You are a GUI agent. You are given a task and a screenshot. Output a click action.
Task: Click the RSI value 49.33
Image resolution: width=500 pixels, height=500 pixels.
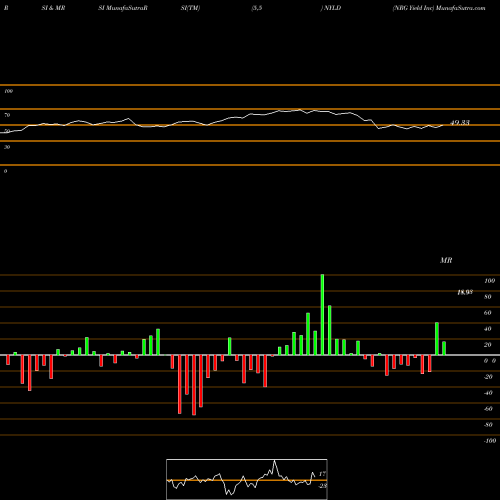(460, 123)
